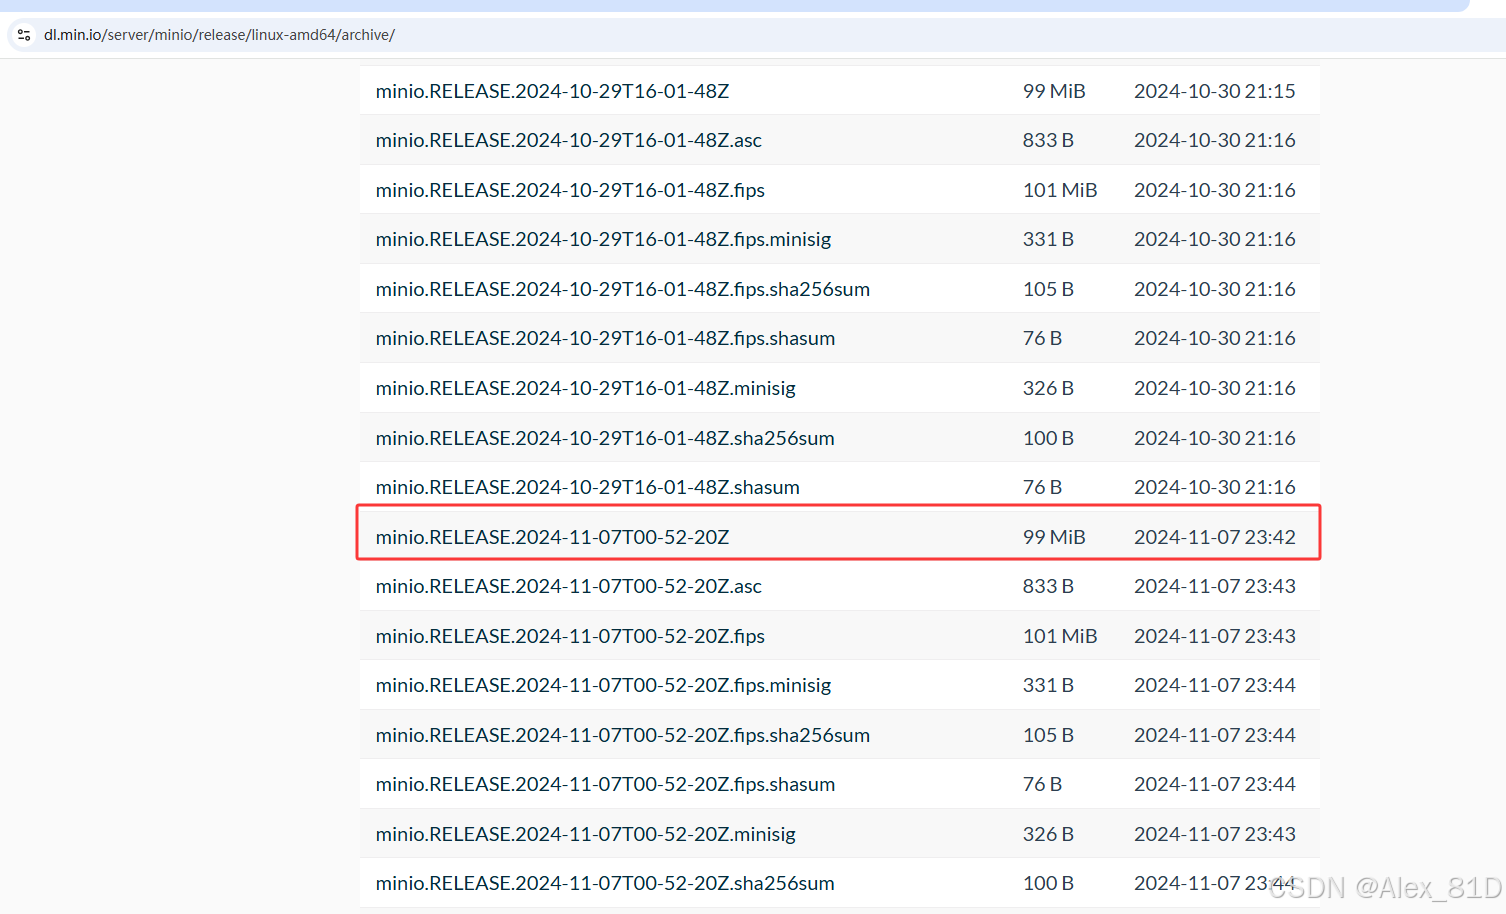
Task: Open minio.RELEASE.2024-11-07T00-52-20Z.fips.minisig
Action: [x=603, y=685]
